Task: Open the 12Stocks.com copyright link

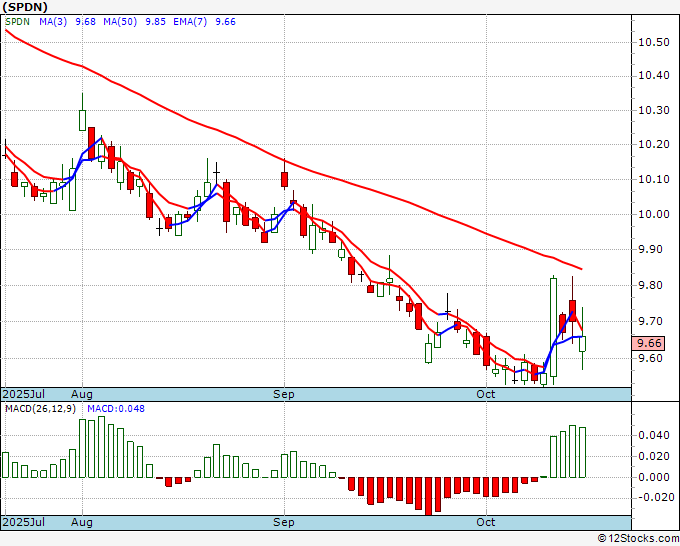Action: [638, 539]
